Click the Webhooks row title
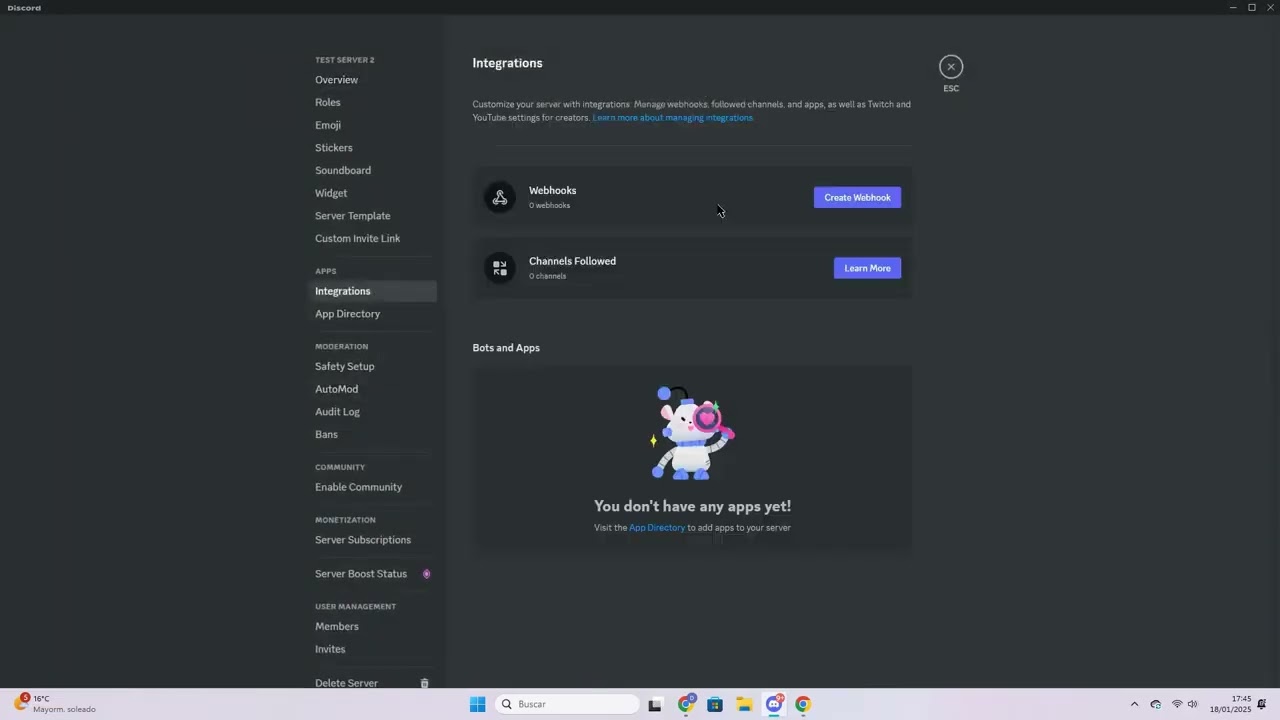Image resolution: width=1280 pixels, height=720 pixels. pyautogui.click(x=552, y=190)
